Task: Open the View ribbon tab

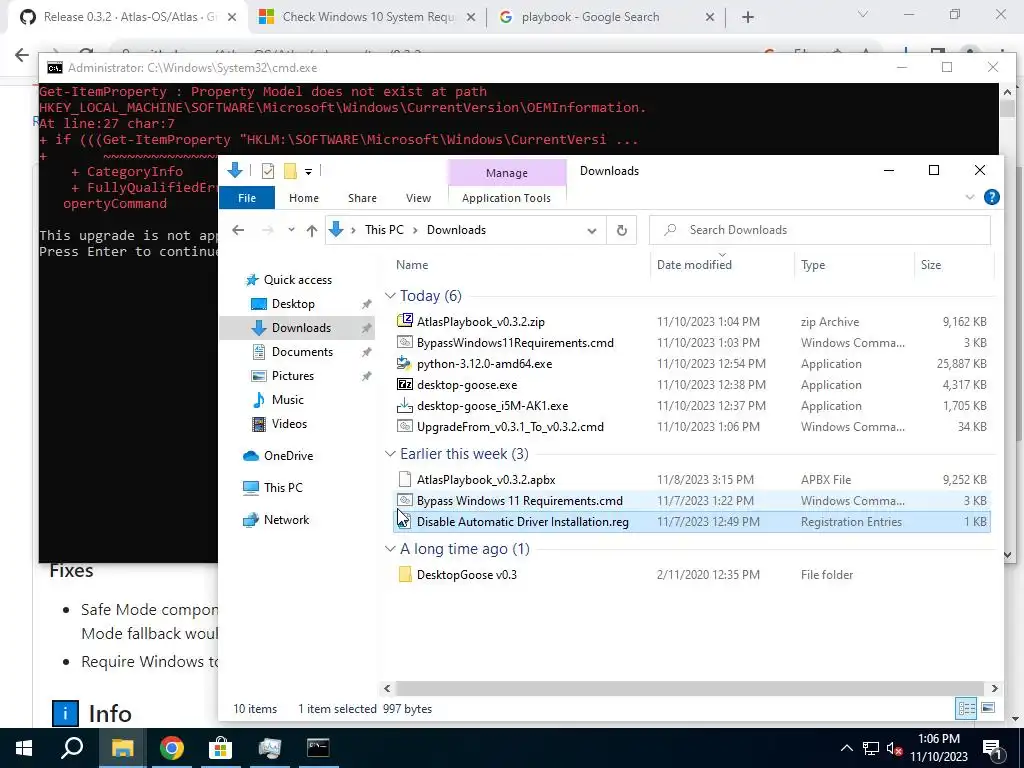Action: [x=418, y=198]
